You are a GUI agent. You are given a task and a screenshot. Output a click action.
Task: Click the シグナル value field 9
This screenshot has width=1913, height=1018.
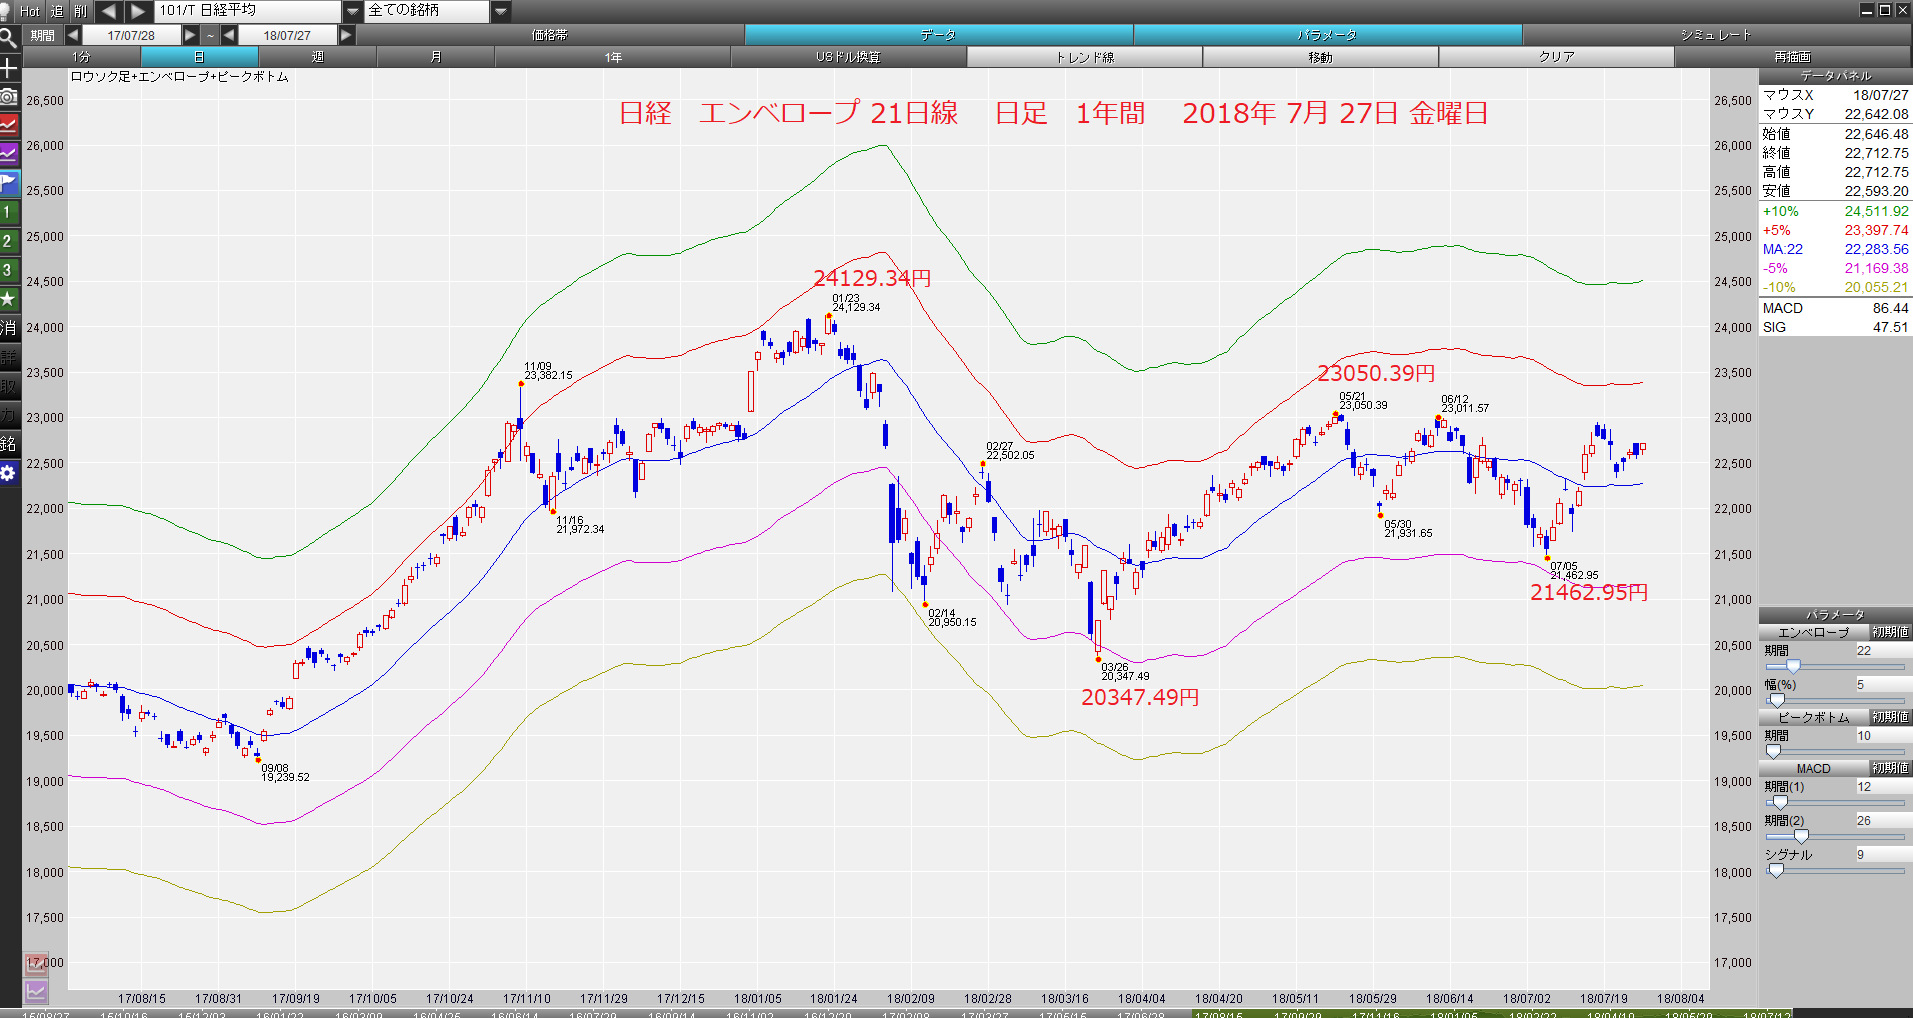pyautogui.click(x=1883, y=854)
